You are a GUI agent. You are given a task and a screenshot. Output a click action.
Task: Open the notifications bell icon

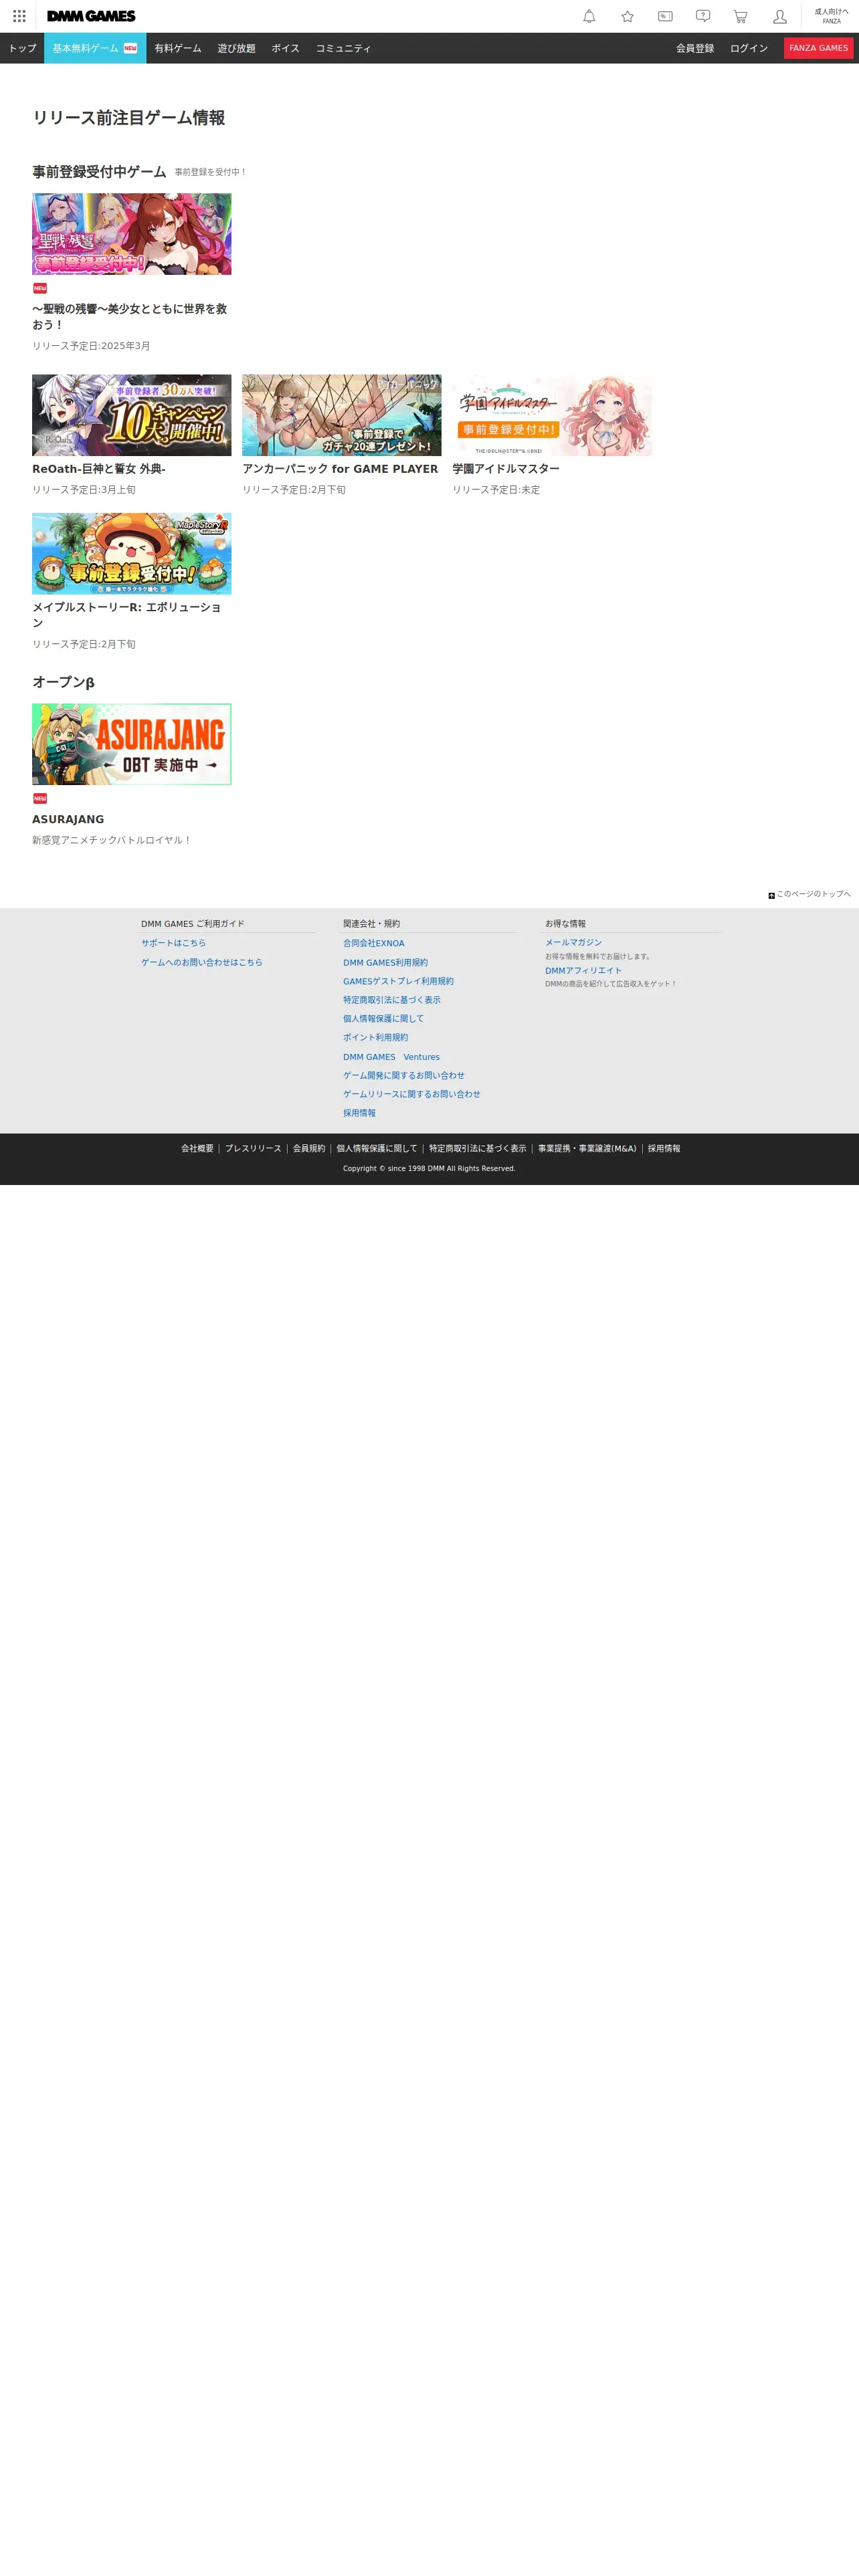[x=589, y=16]
